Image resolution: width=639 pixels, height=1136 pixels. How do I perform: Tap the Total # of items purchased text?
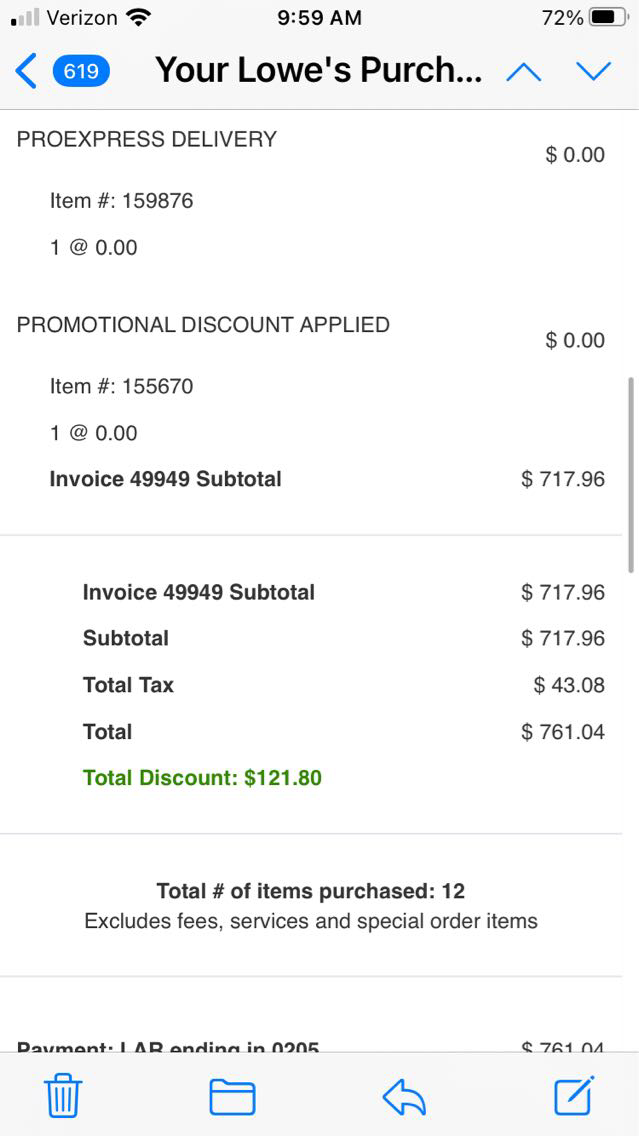(x=310, y=891)
